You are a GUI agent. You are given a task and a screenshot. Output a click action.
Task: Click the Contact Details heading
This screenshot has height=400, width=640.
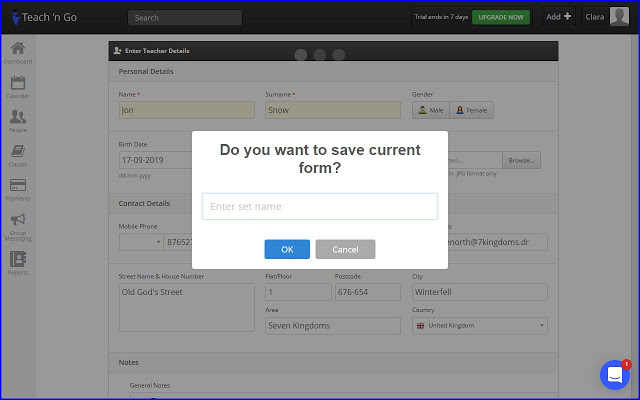tap(144, 203)
